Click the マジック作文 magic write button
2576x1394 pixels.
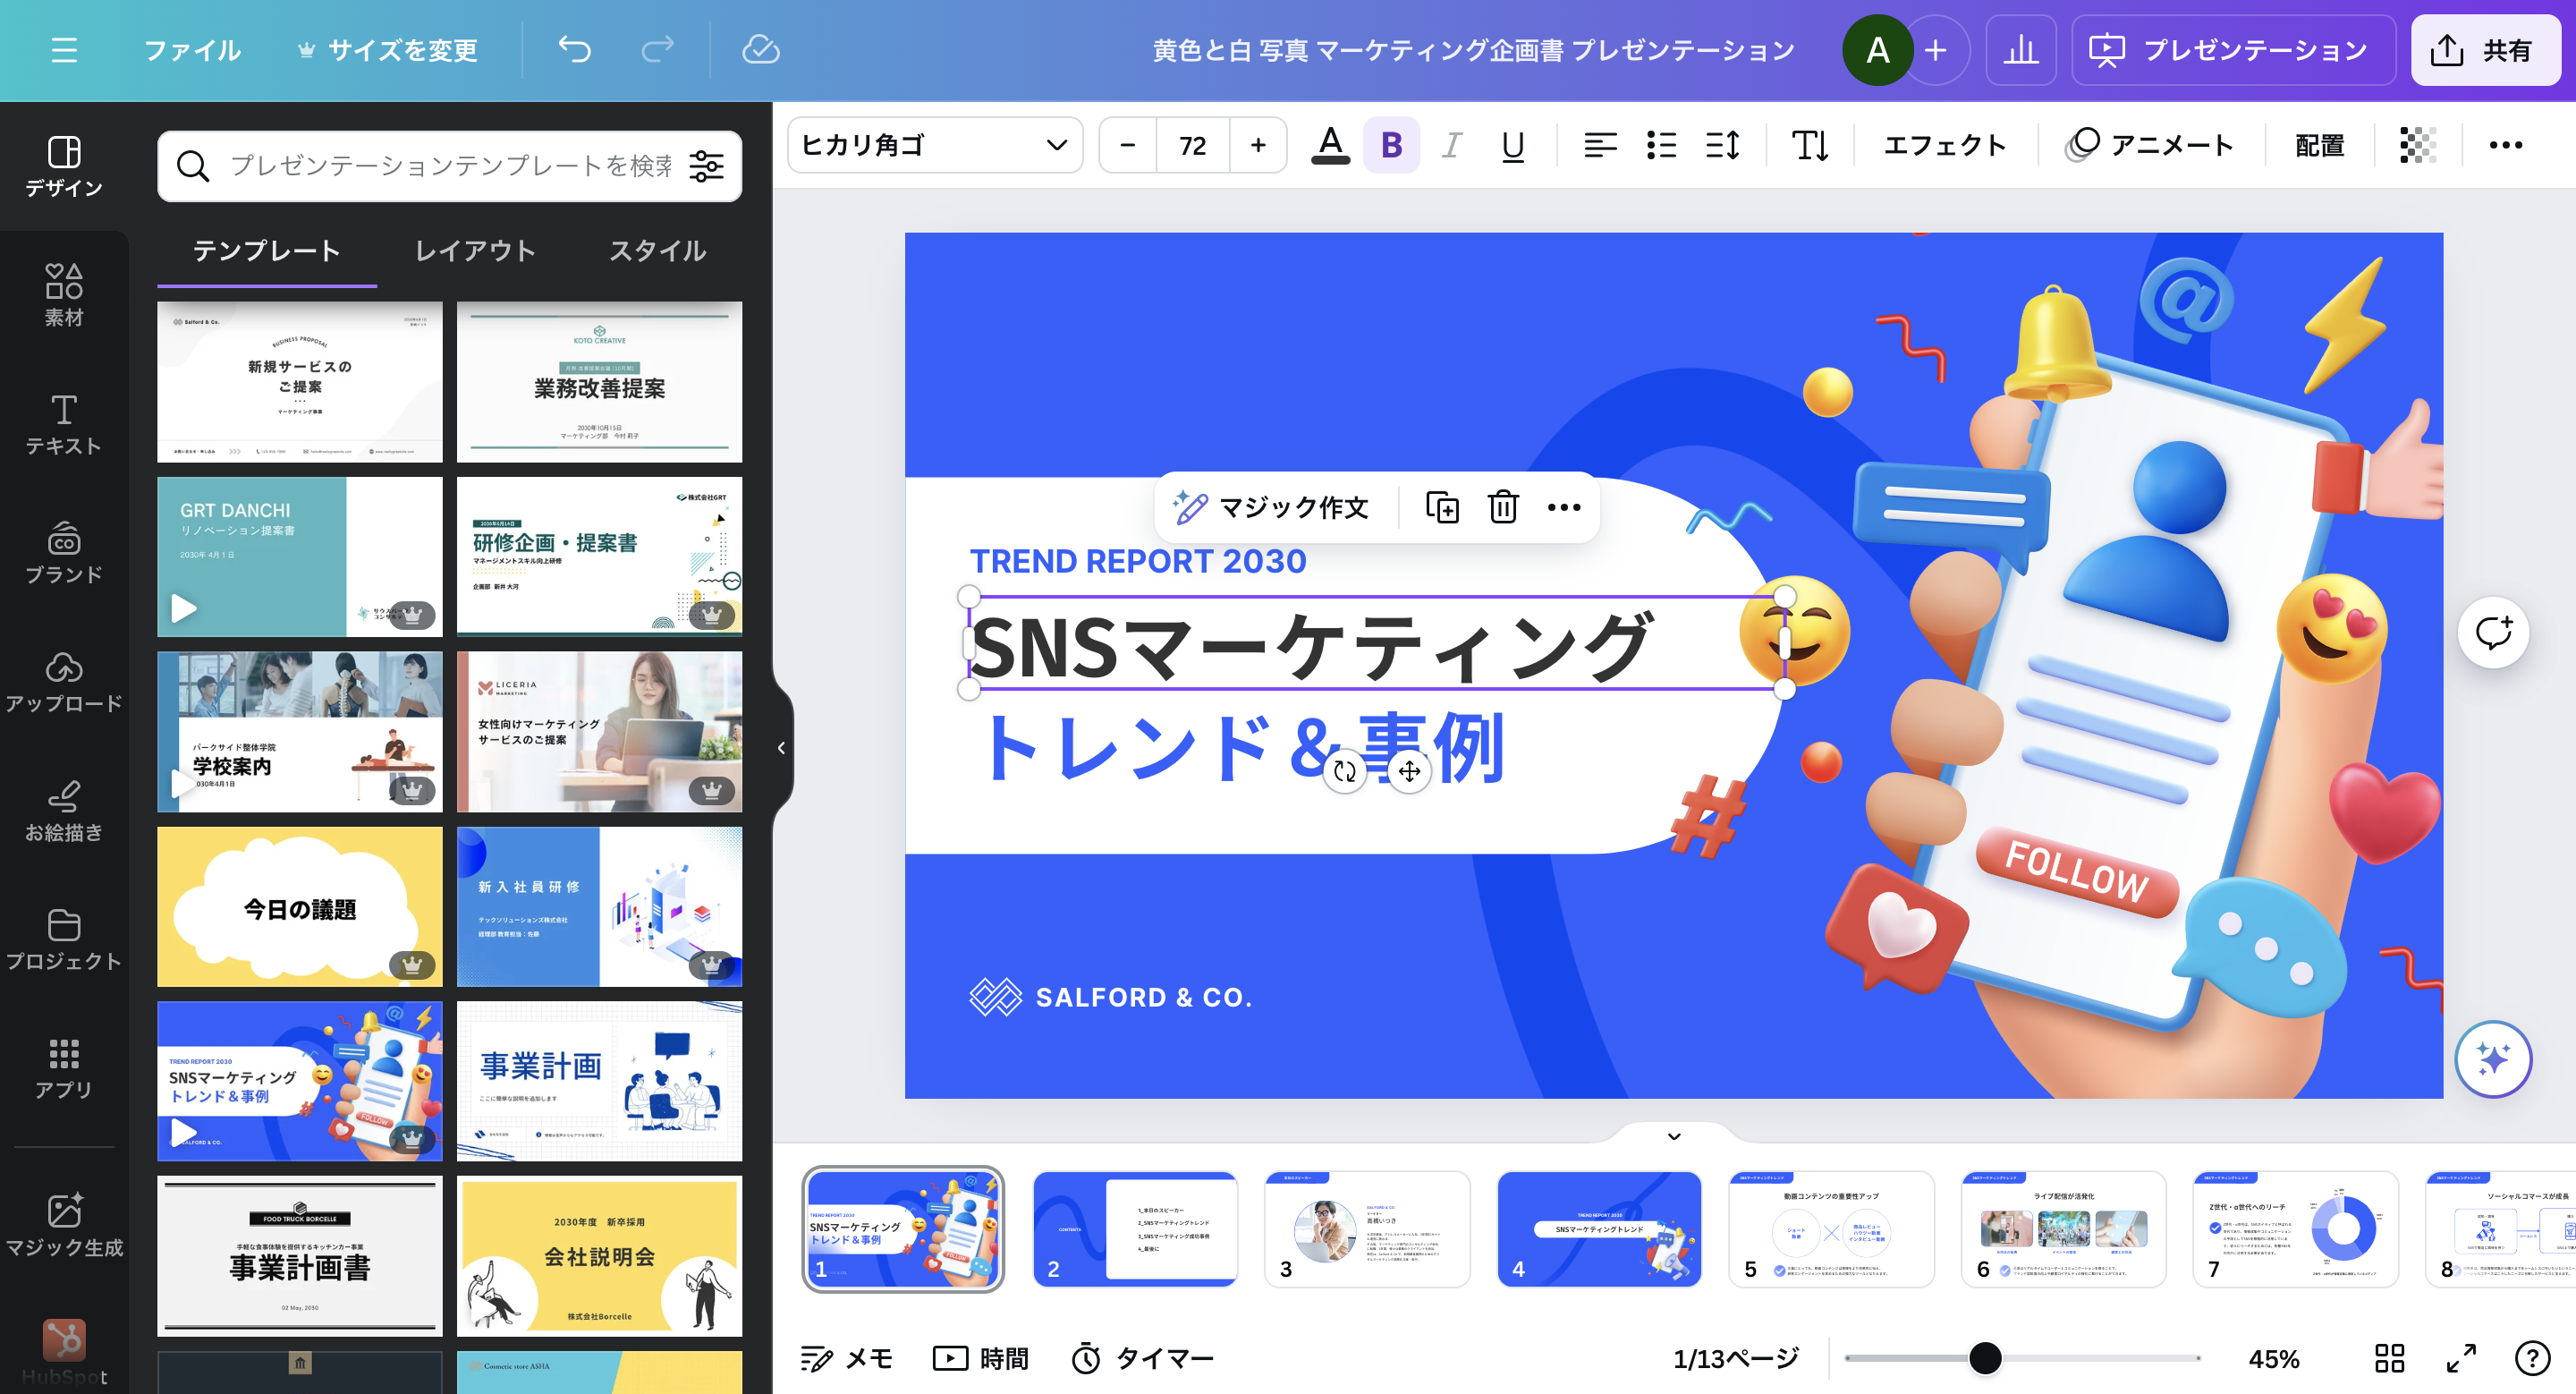tap(1271, 507)
